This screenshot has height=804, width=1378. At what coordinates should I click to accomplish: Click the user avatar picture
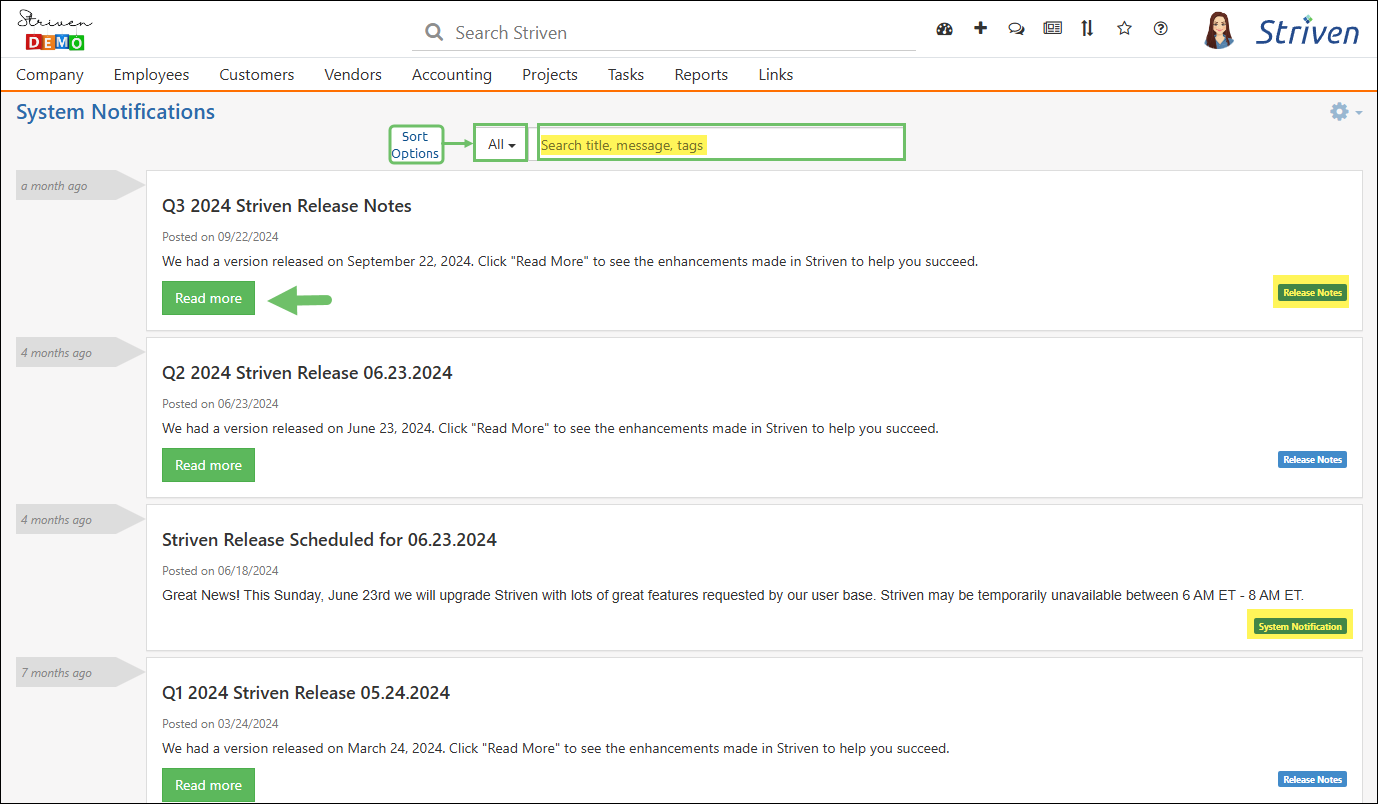[1218, 30]
